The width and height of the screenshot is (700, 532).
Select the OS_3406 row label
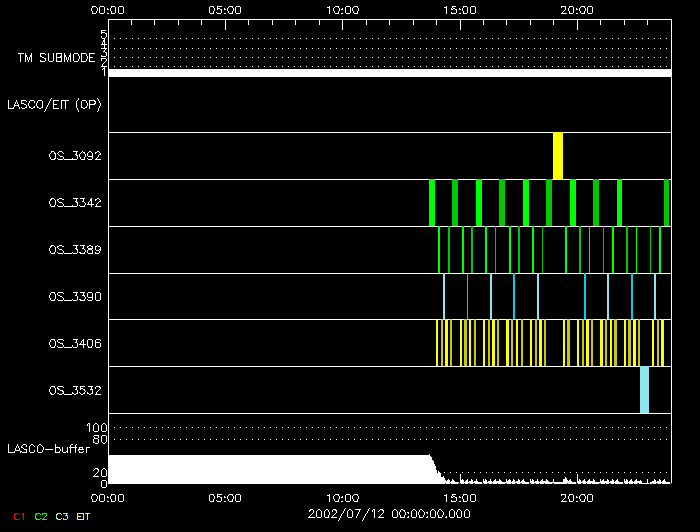click(75, 344)
